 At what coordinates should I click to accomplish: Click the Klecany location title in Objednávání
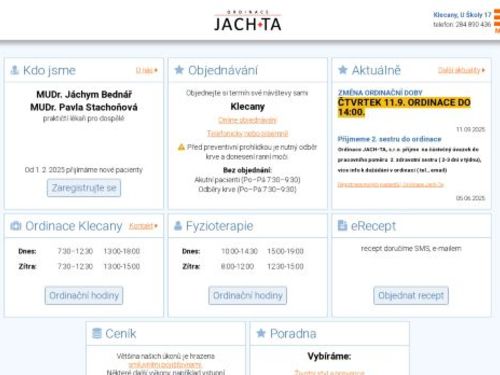point(248,107)
